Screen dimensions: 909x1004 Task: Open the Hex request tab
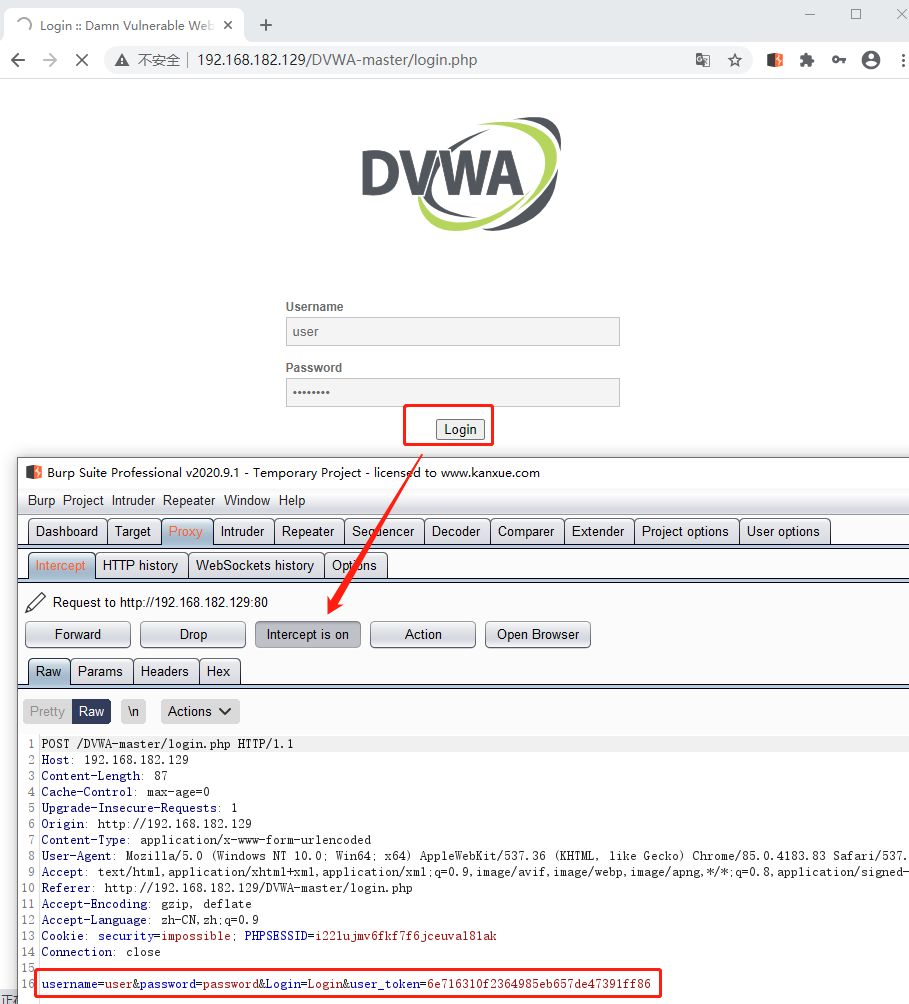tap(218, 672)
